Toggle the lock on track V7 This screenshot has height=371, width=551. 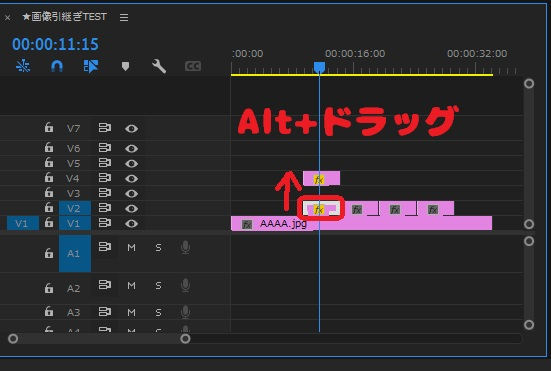pyautogui.click(x=49, y=127)
